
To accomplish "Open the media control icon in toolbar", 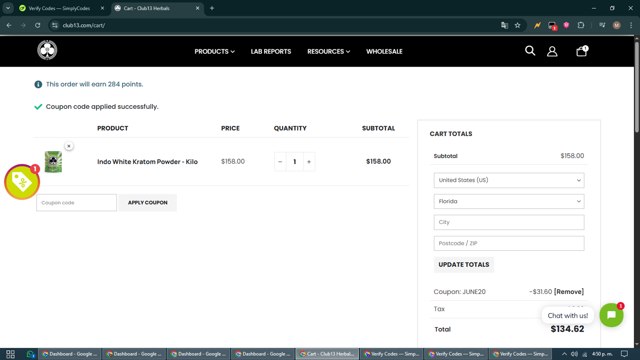I will (602, 25).
